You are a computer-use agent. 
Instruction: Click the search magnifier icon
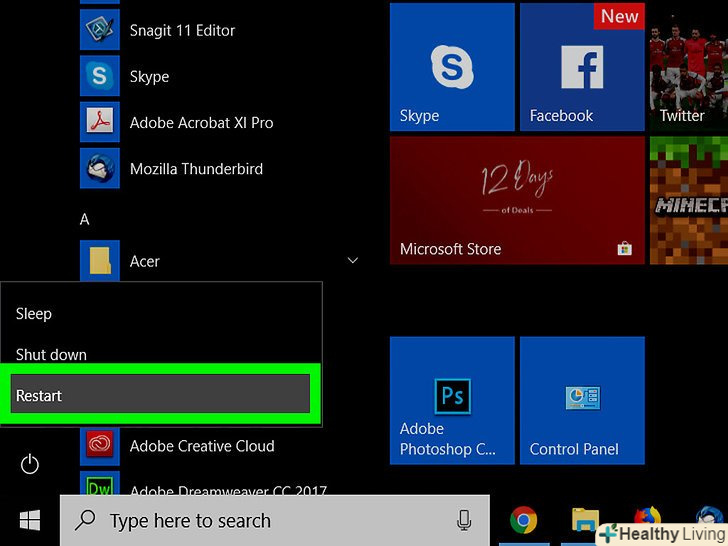tap(85, 520)
